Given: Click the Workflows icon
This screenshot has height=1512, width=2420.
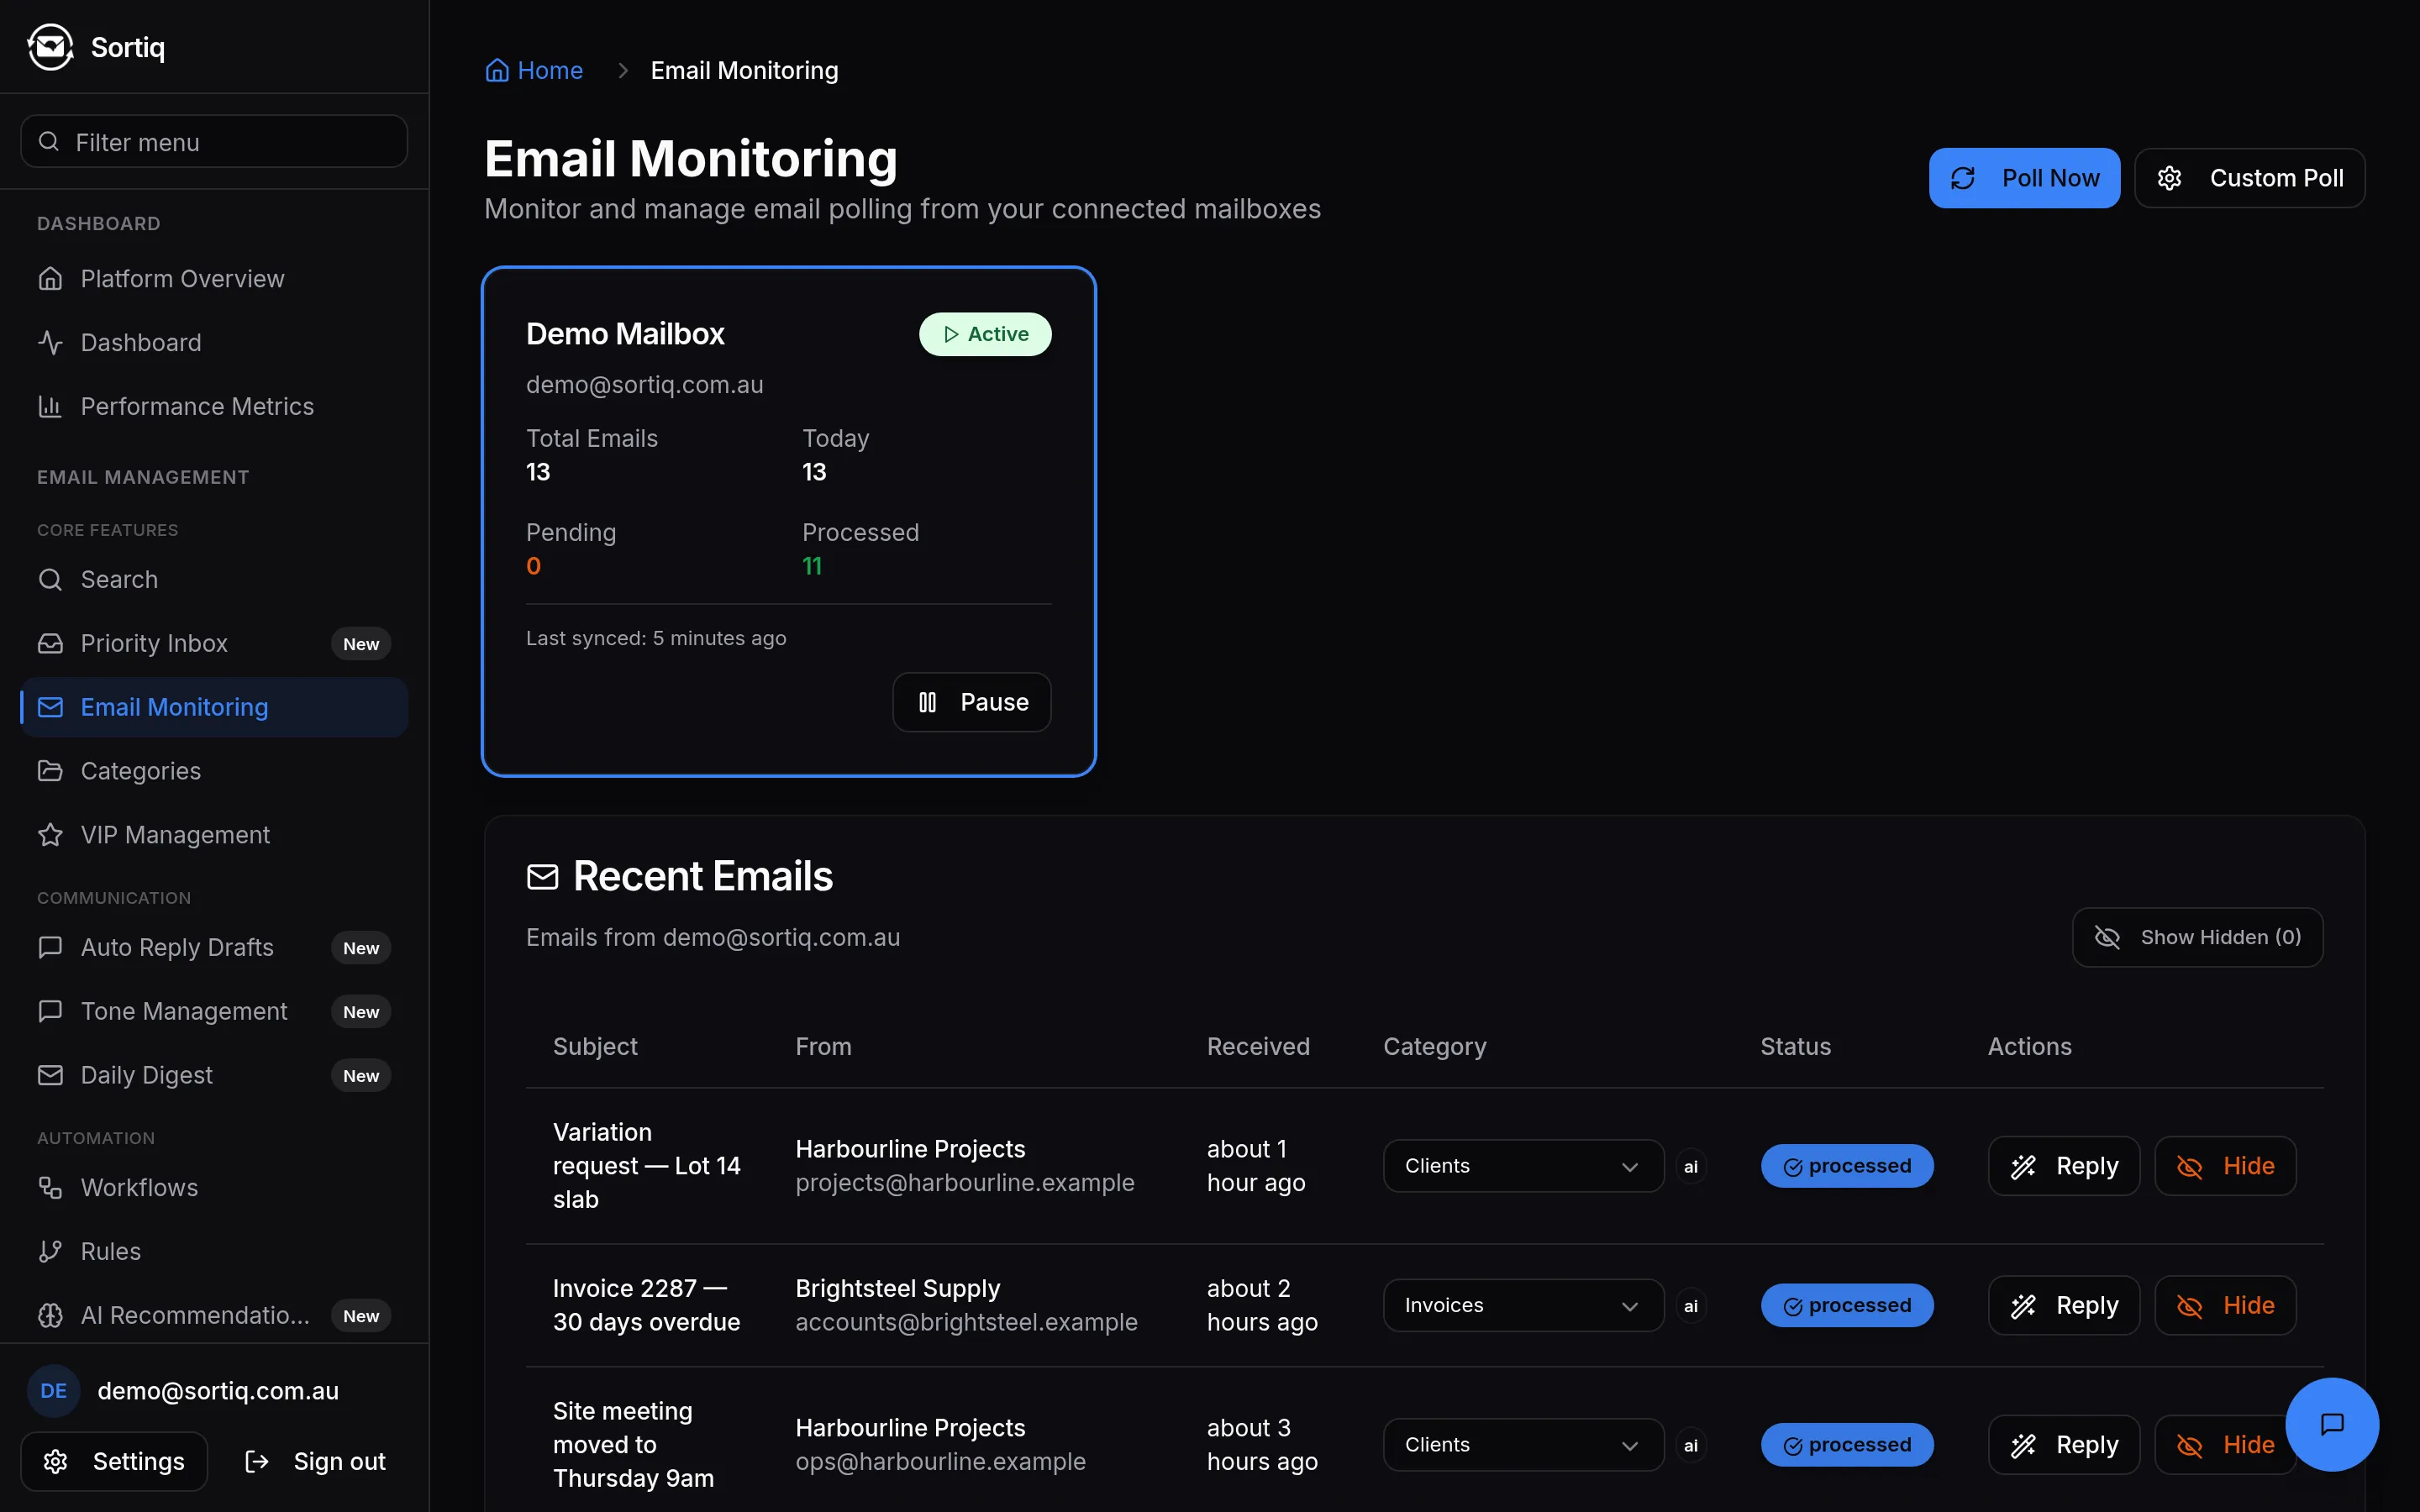Looking at the screenshot, I should click(x=50, y=1187).
